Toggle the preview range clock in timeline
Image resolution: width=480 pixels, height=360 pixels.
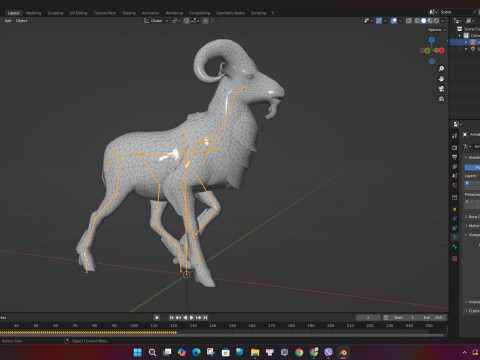point(386,318)
